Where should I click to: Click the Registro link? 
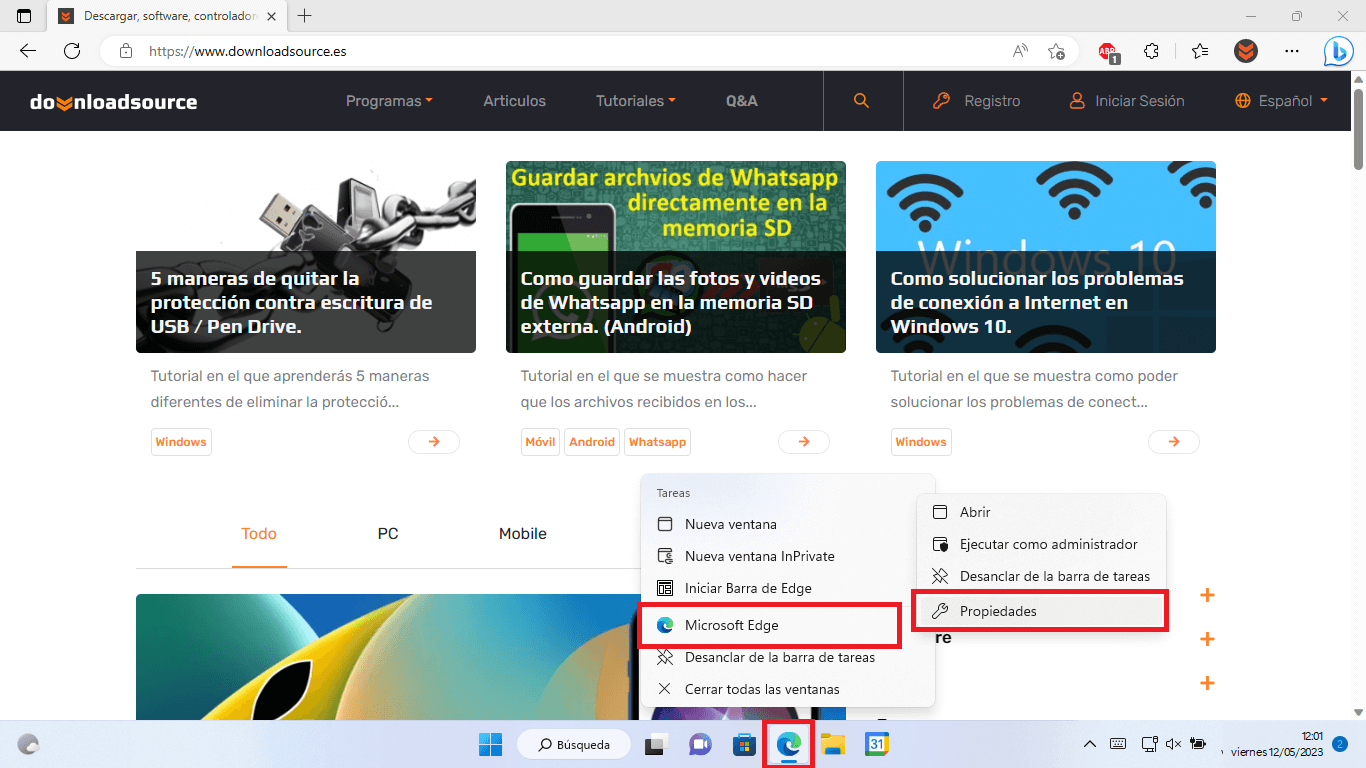click(x=976, y=101)
